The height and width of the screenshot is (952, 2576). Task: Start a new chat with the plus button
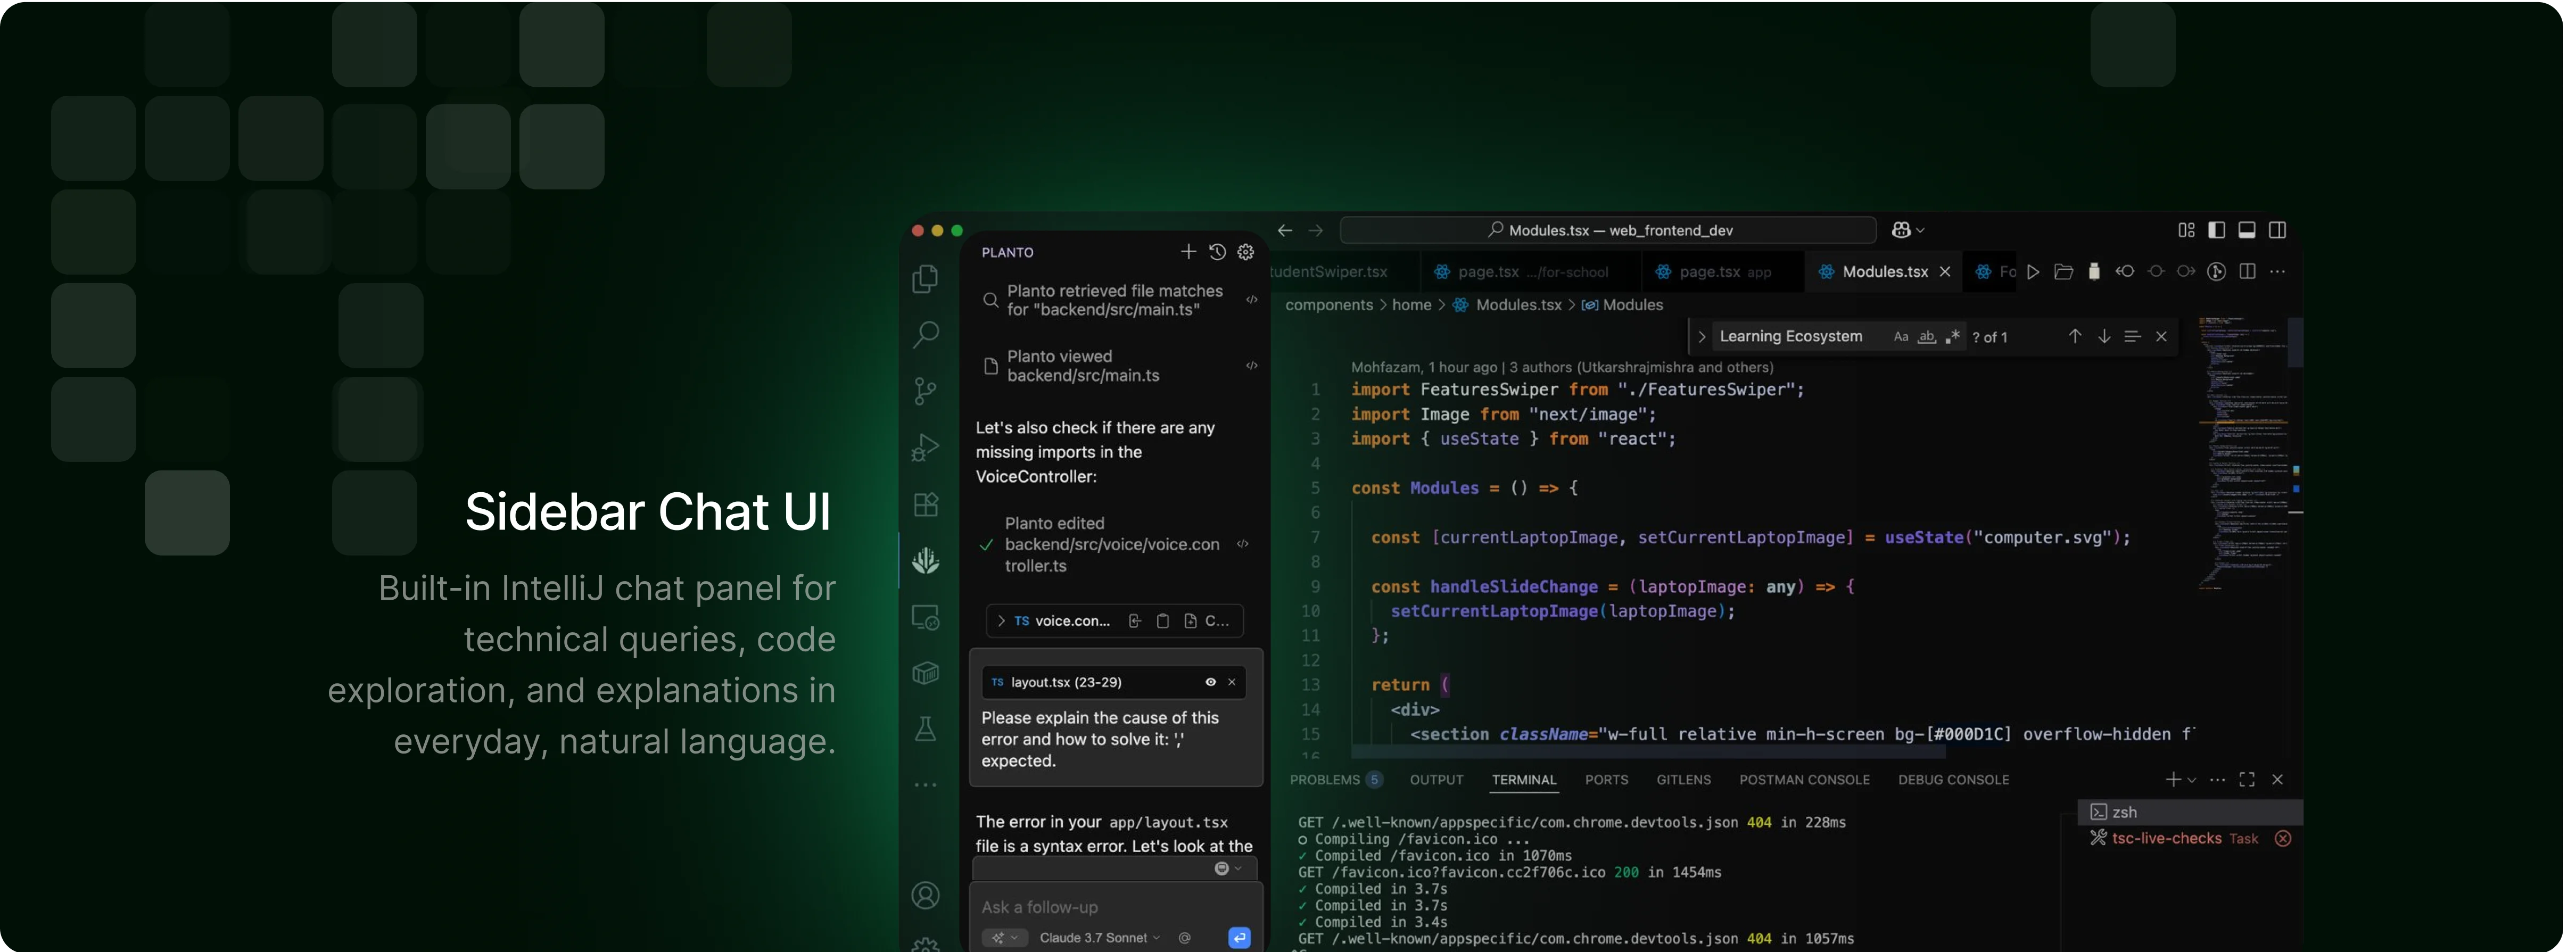click(x=1189, y=252)
